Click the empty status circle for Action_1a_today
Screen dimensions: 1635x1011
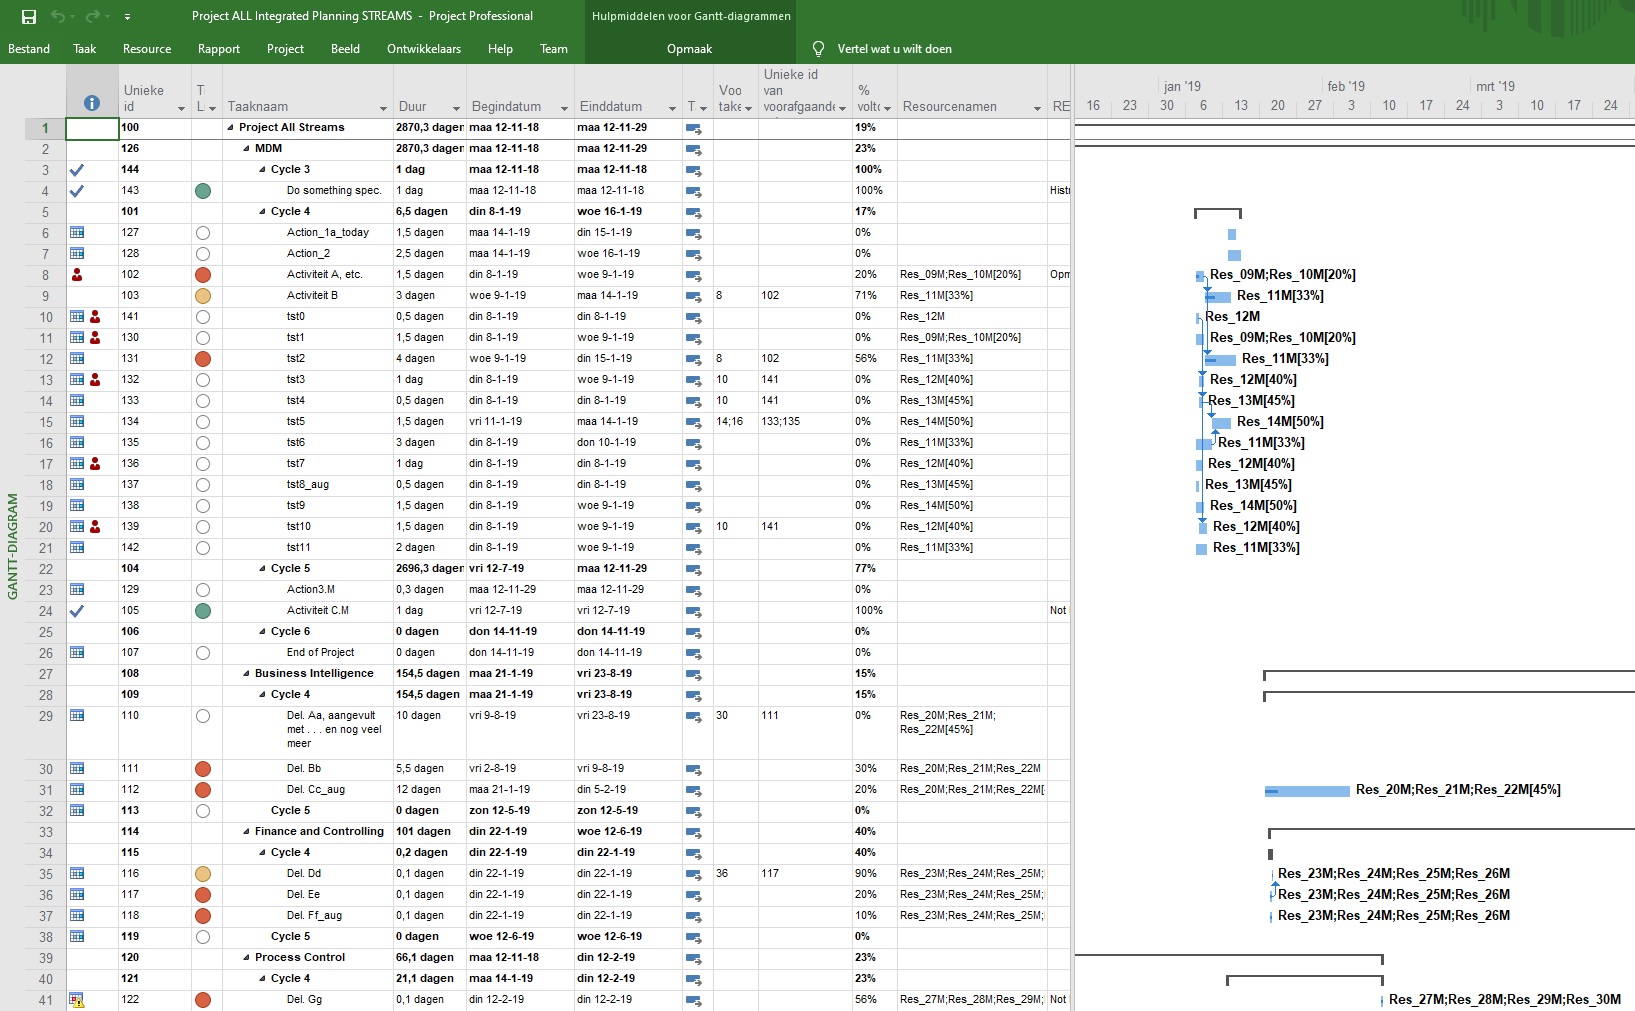(x=203, y=233)
